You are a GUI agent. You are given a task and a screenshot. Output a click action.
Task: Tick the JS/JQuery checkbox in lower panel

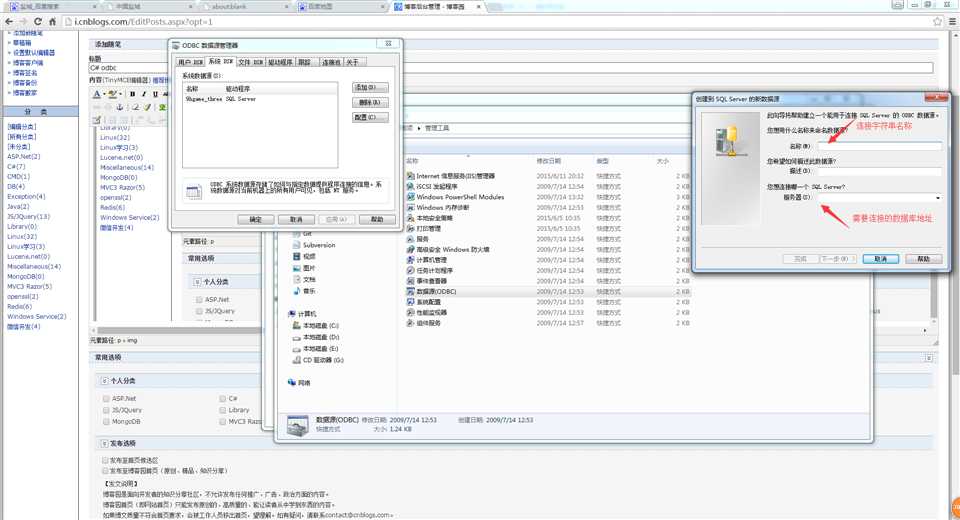[x=107, y=410]
